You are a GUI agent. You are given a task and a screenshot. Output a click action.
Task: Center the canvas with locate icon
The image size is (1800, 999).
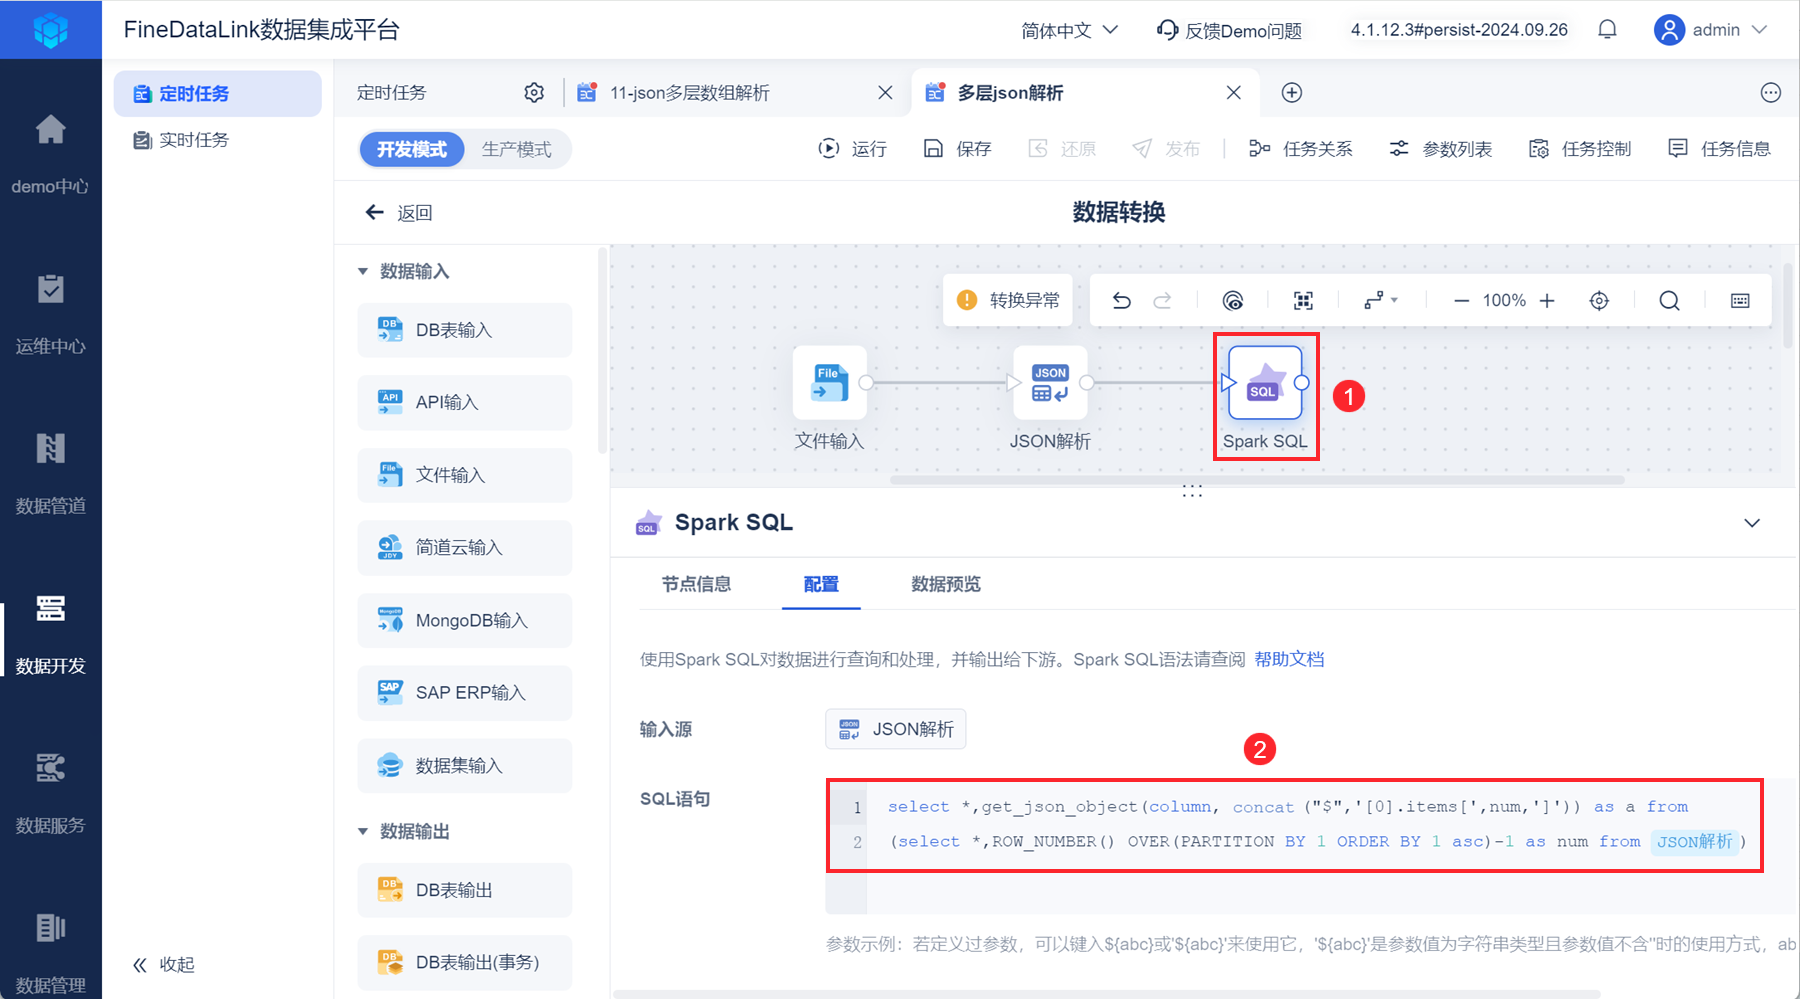pos(1599,301)
